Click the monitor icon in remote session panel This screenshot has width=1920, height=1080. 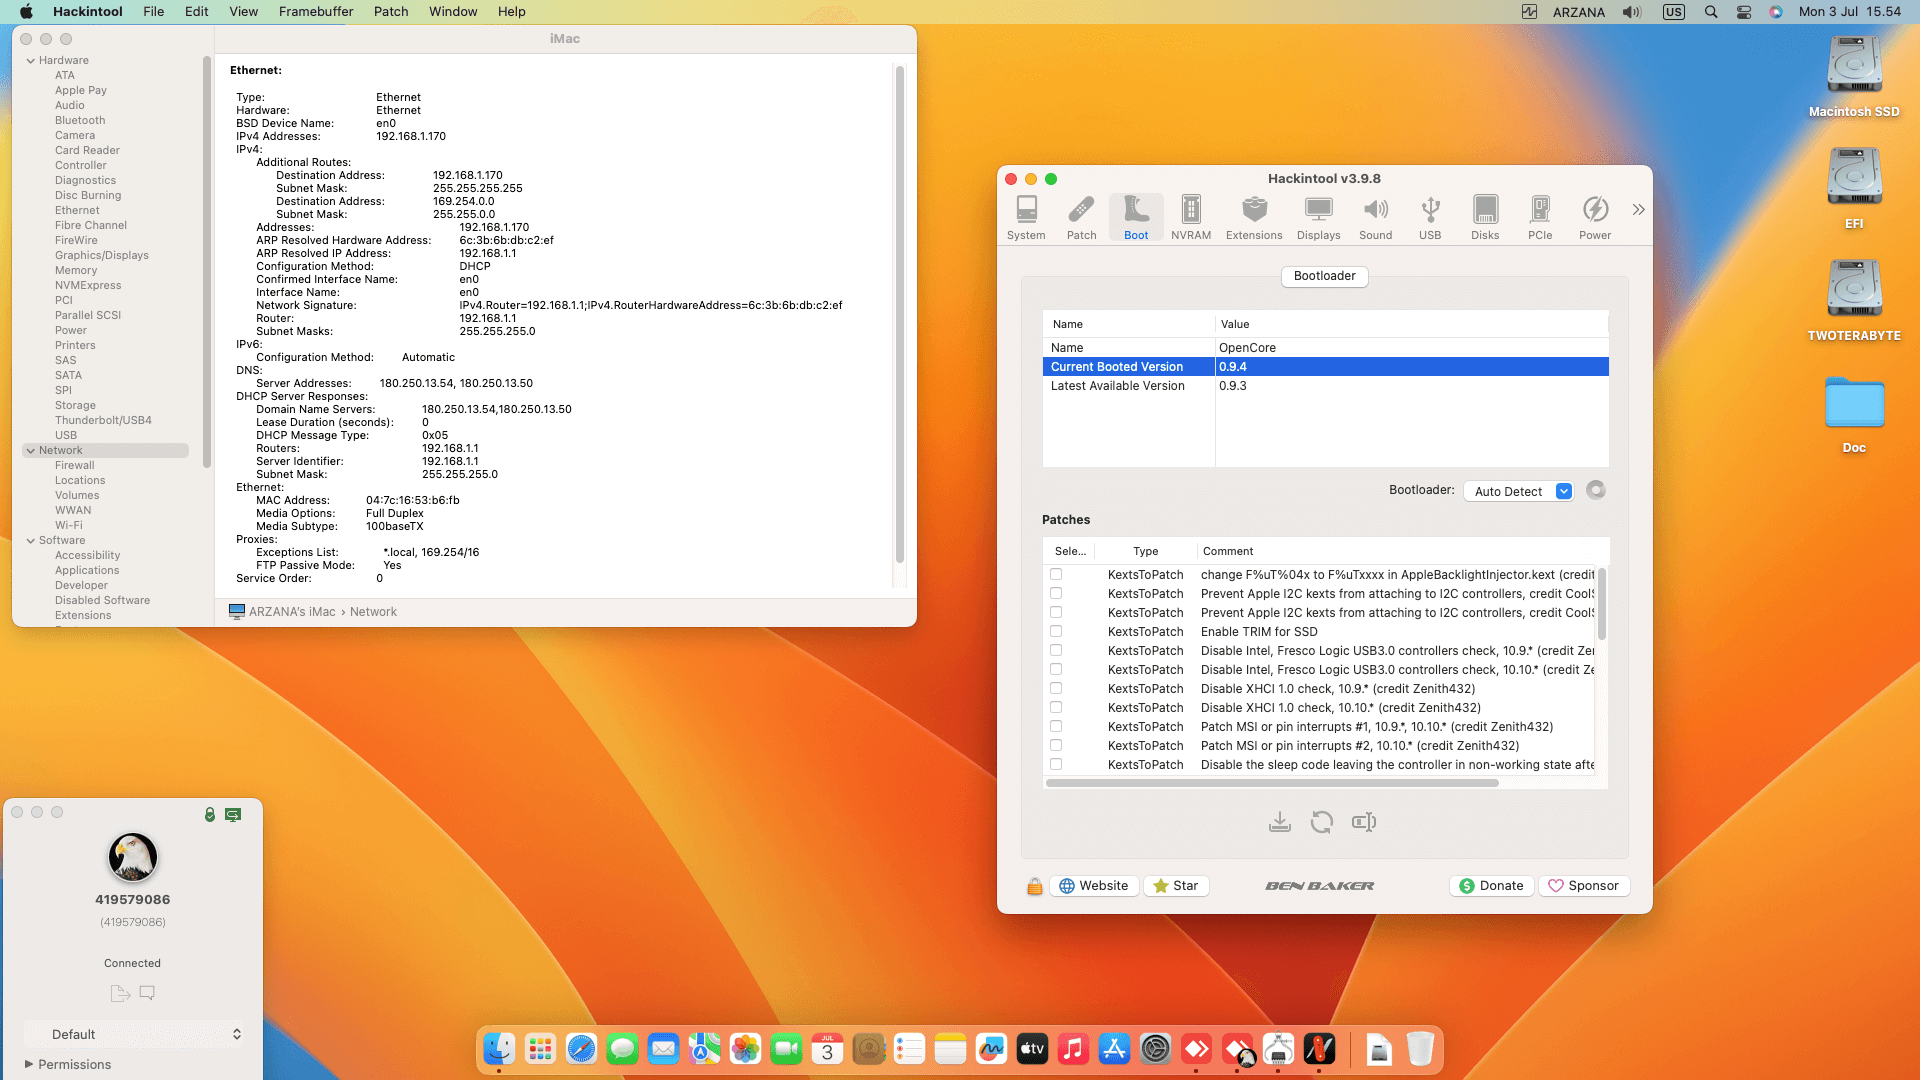[233, 815]
